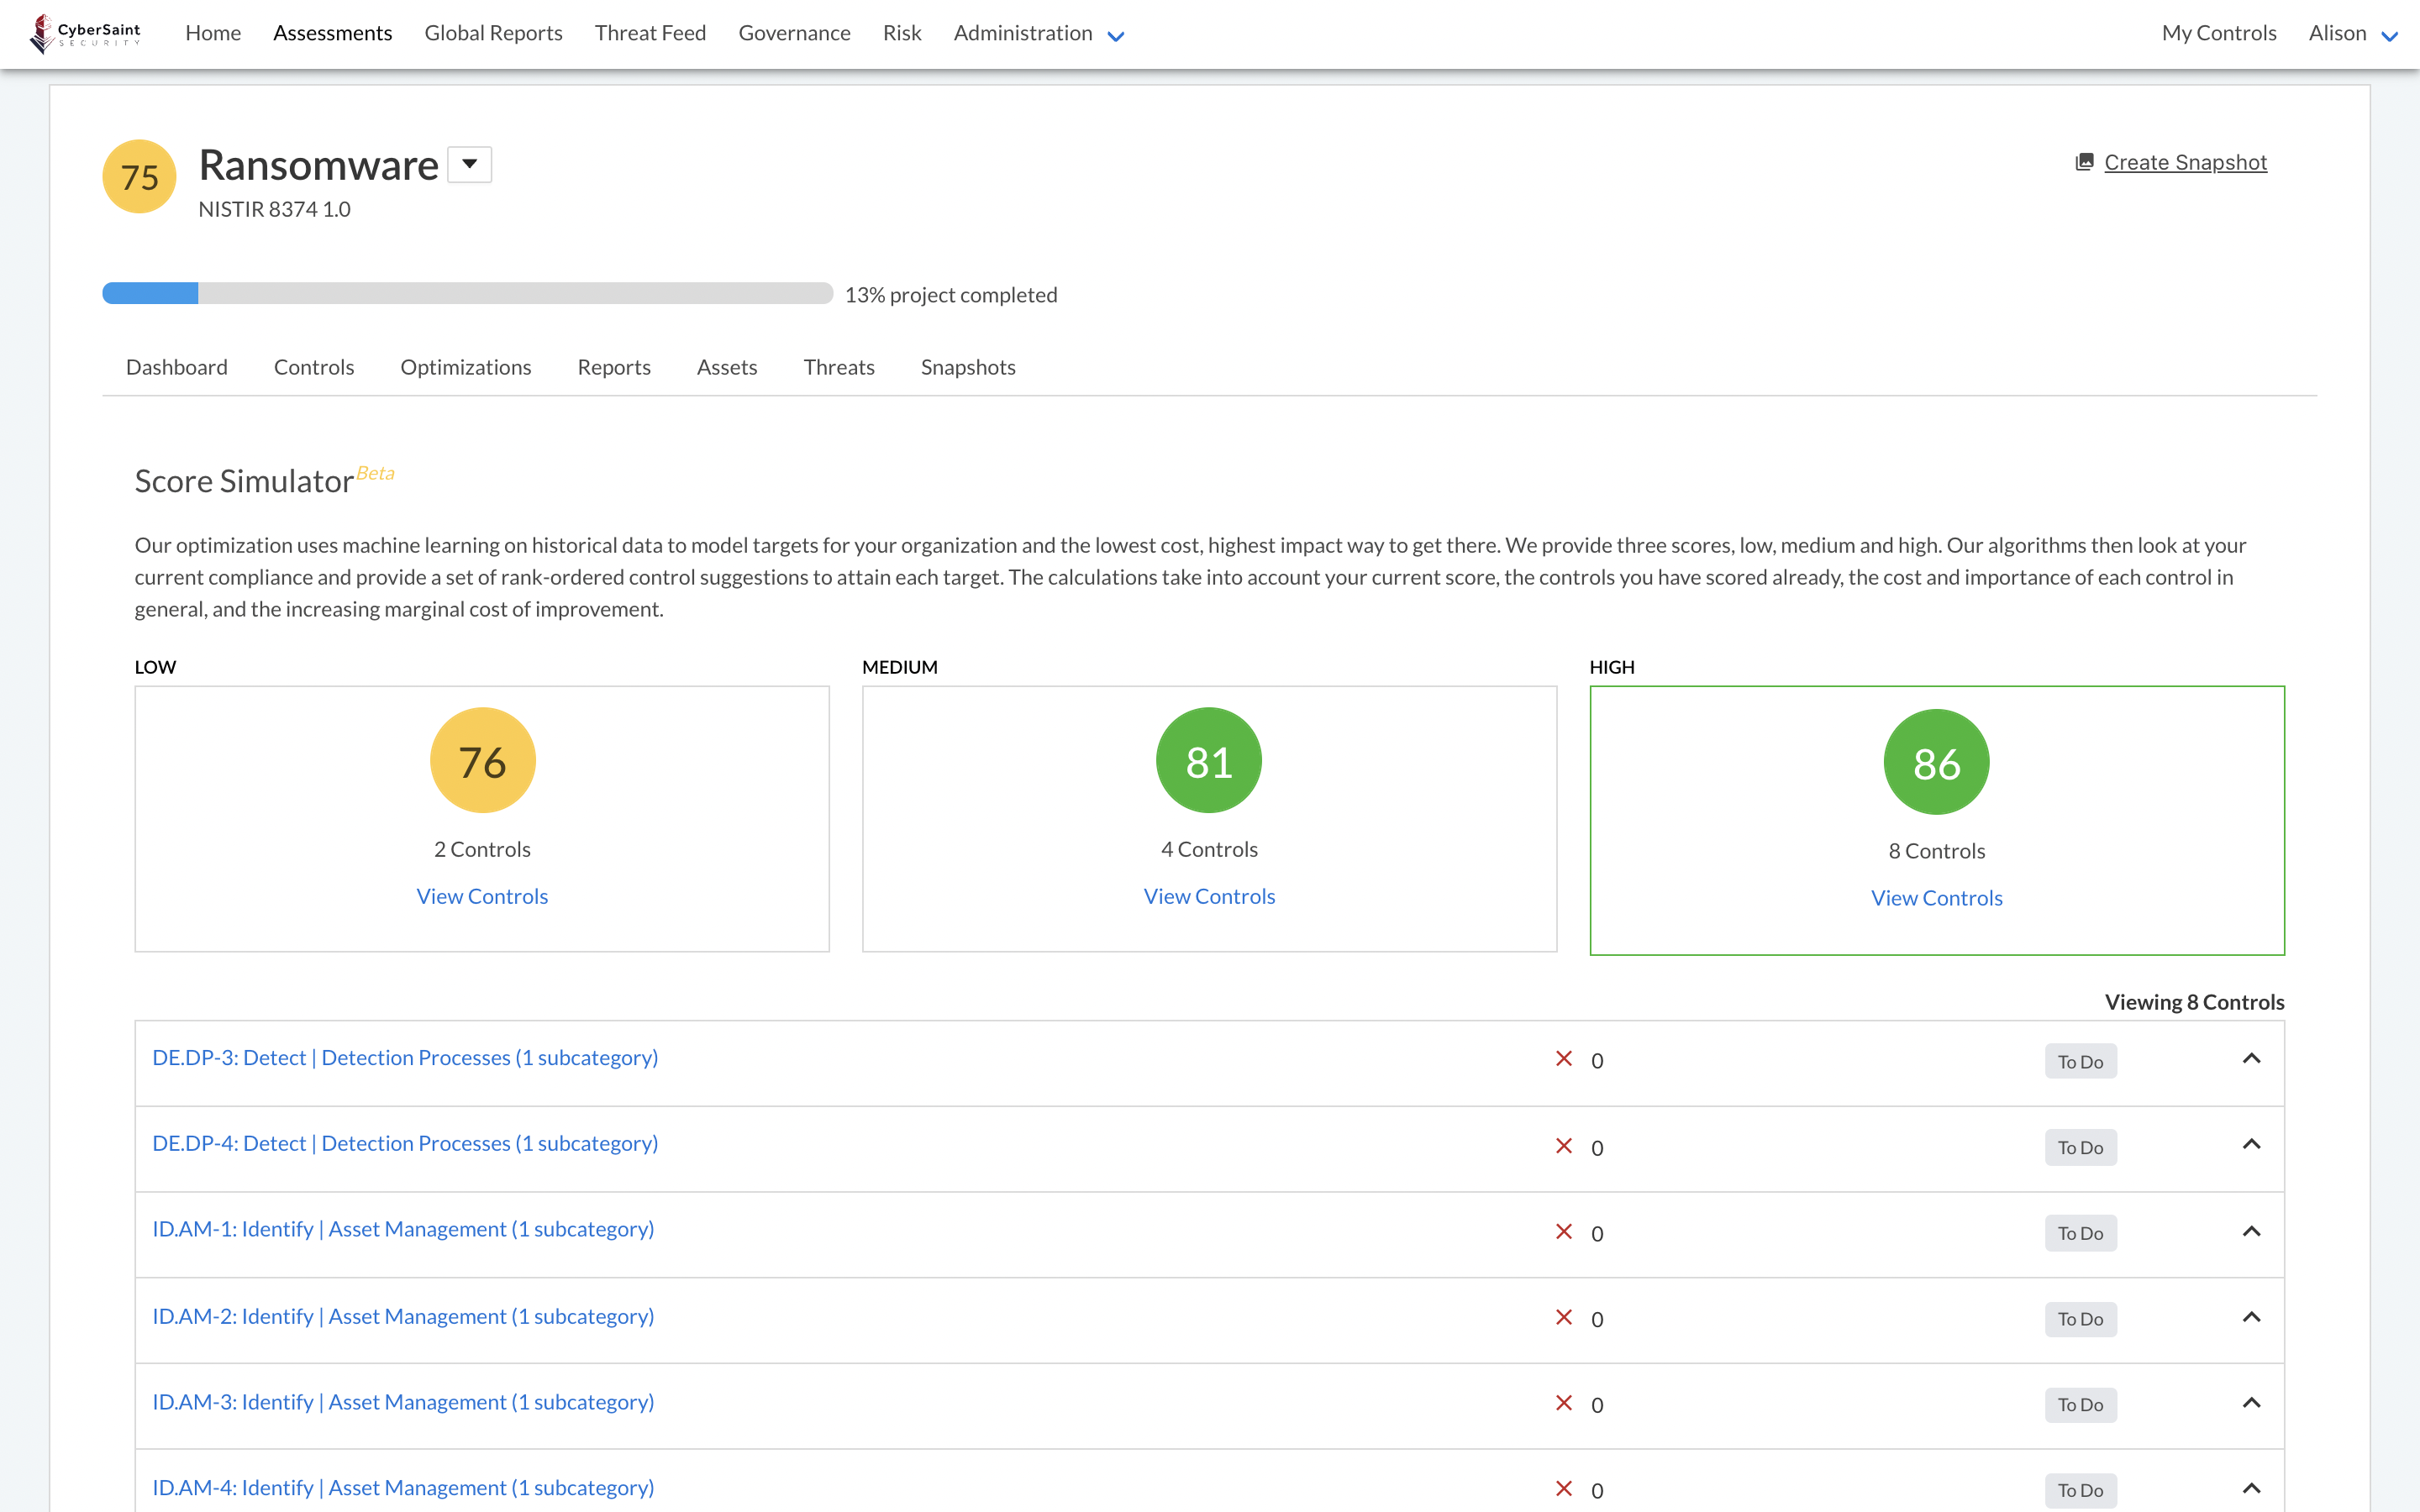2420x1512 pixels.
Task: Open Global Reports in the top navigation
Action: pos(493,33)
